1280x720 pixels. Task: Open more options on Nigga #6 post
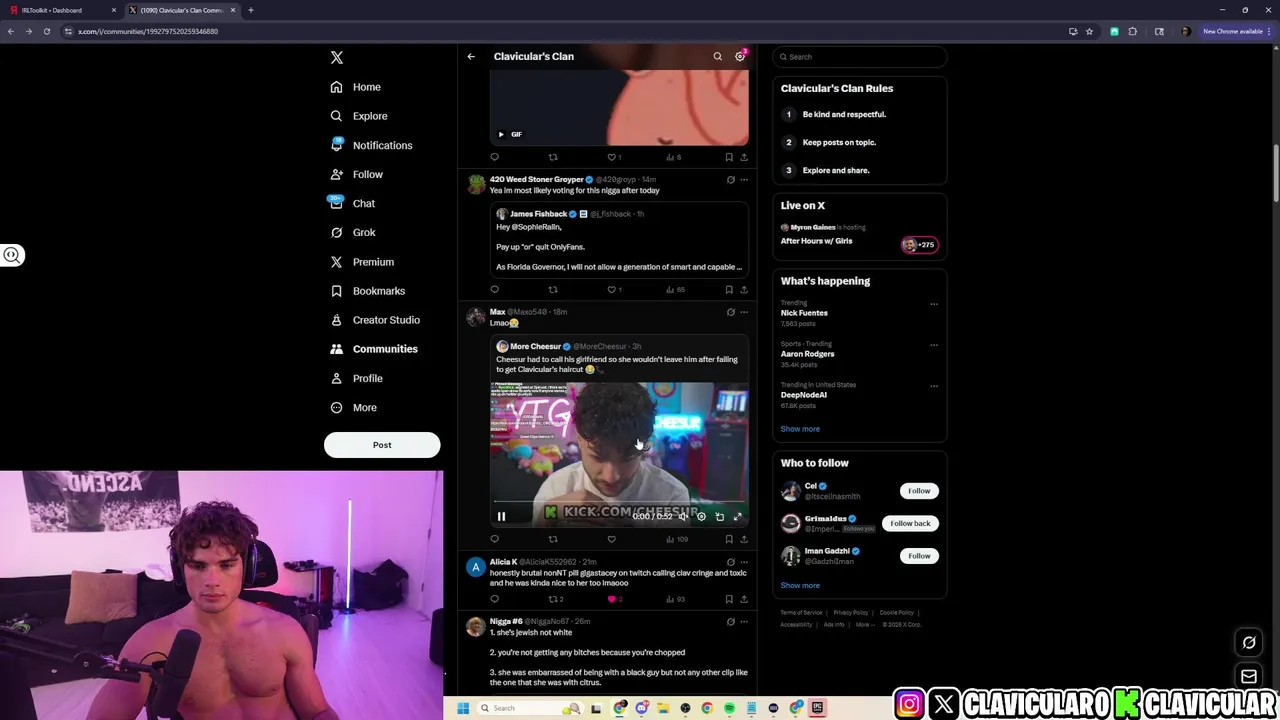click(x=743, y=621)
